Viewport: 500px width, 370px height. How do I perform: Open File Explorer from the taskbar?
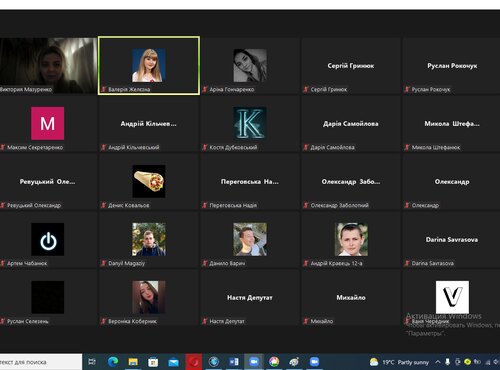(133, 362)
